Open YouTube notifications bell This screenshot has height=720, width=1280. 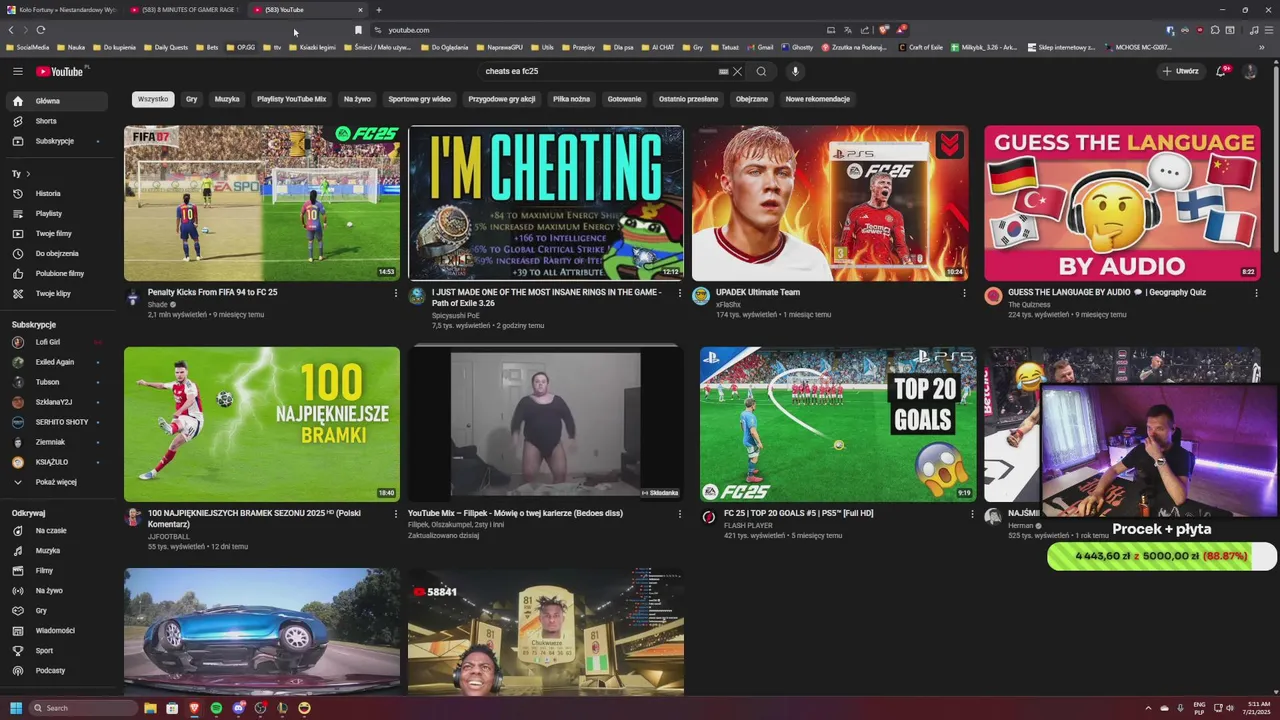pos(1221,71)
